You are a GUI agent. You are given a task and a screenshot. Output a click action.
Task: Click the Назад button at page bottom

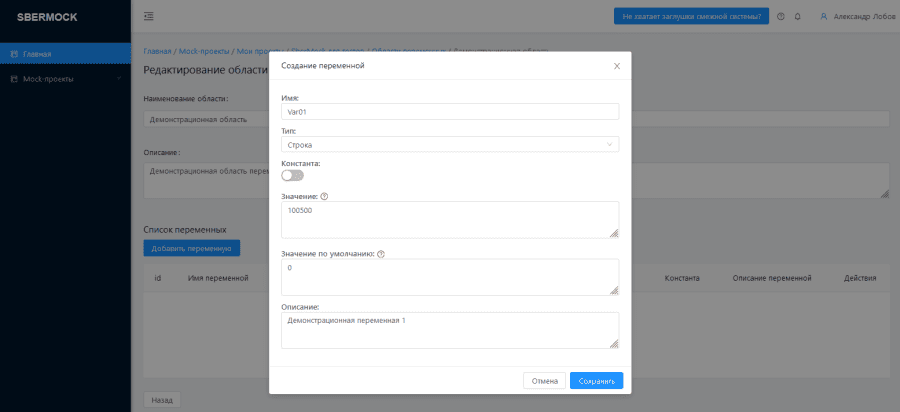(x=162, y=399)
